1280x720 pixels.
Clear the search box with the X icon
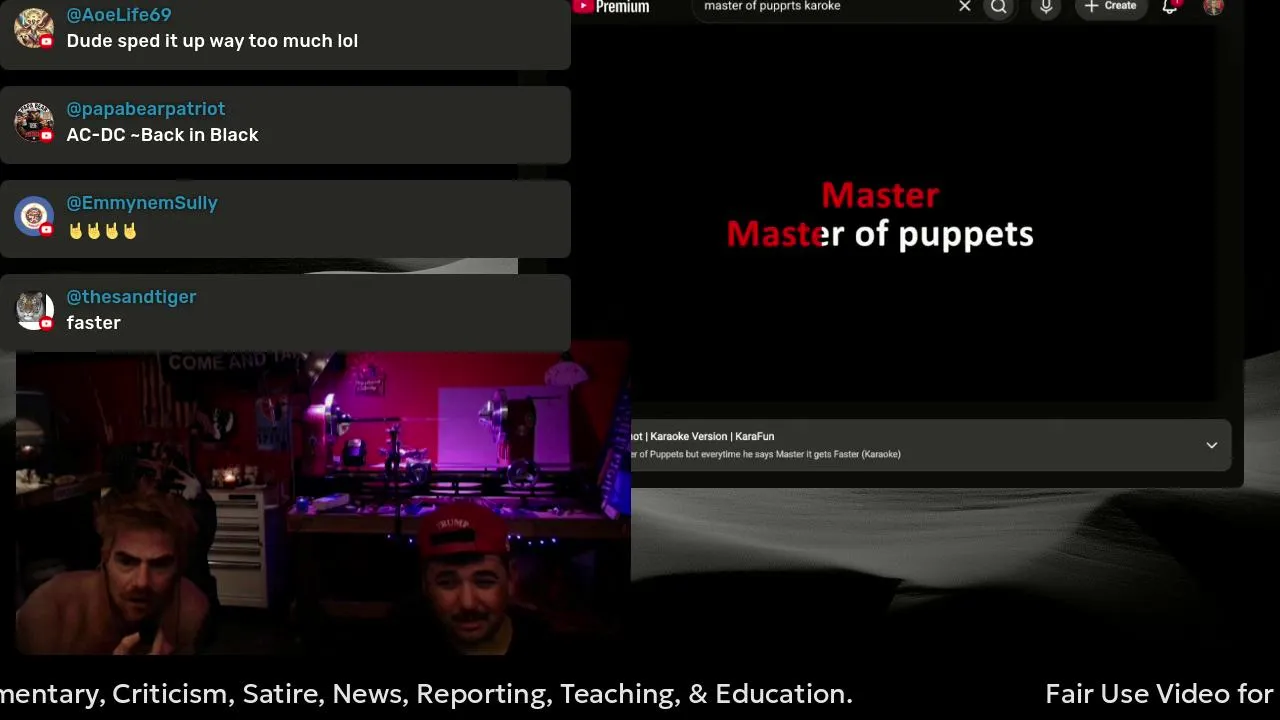(965, 7)
